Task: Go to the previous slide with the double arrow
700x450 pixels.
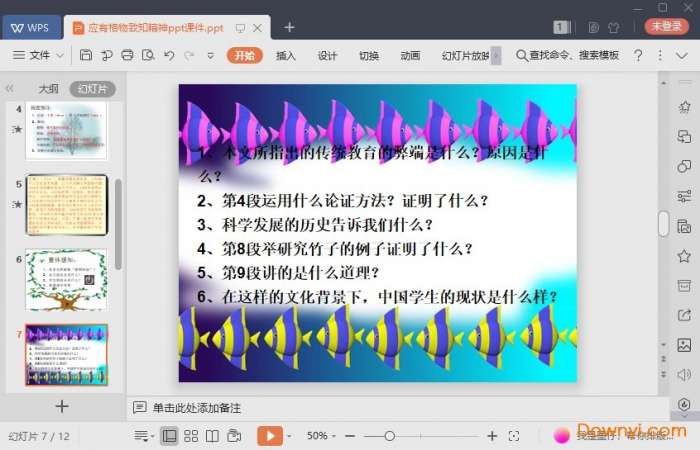Action: [663, 359]
